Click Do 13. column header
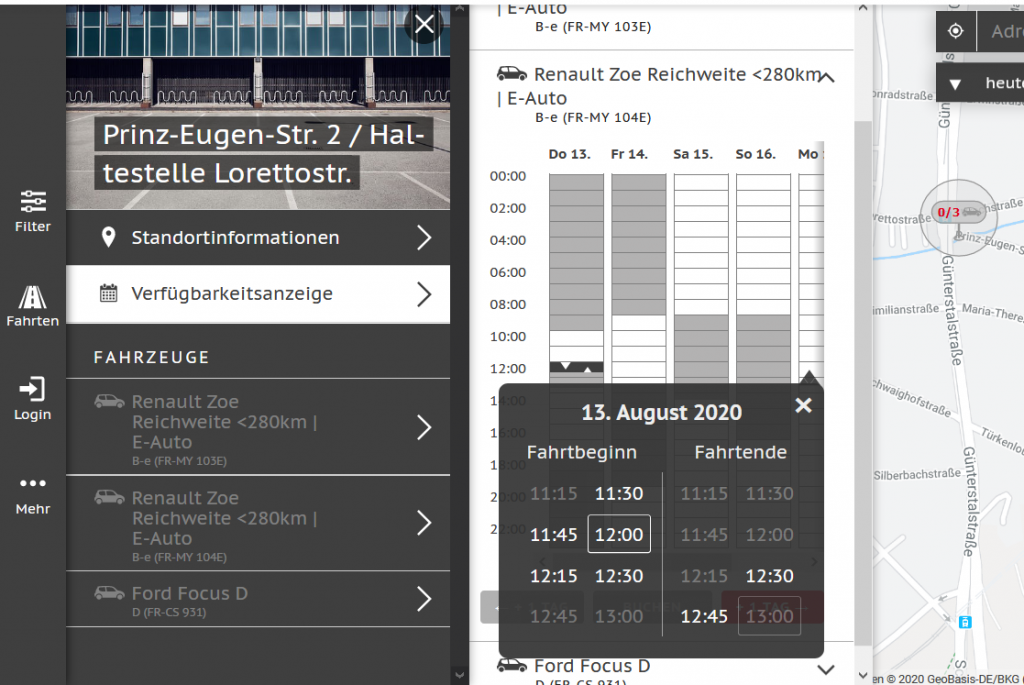The width and height of the screenshot is (1024, 685). (569, 154)
